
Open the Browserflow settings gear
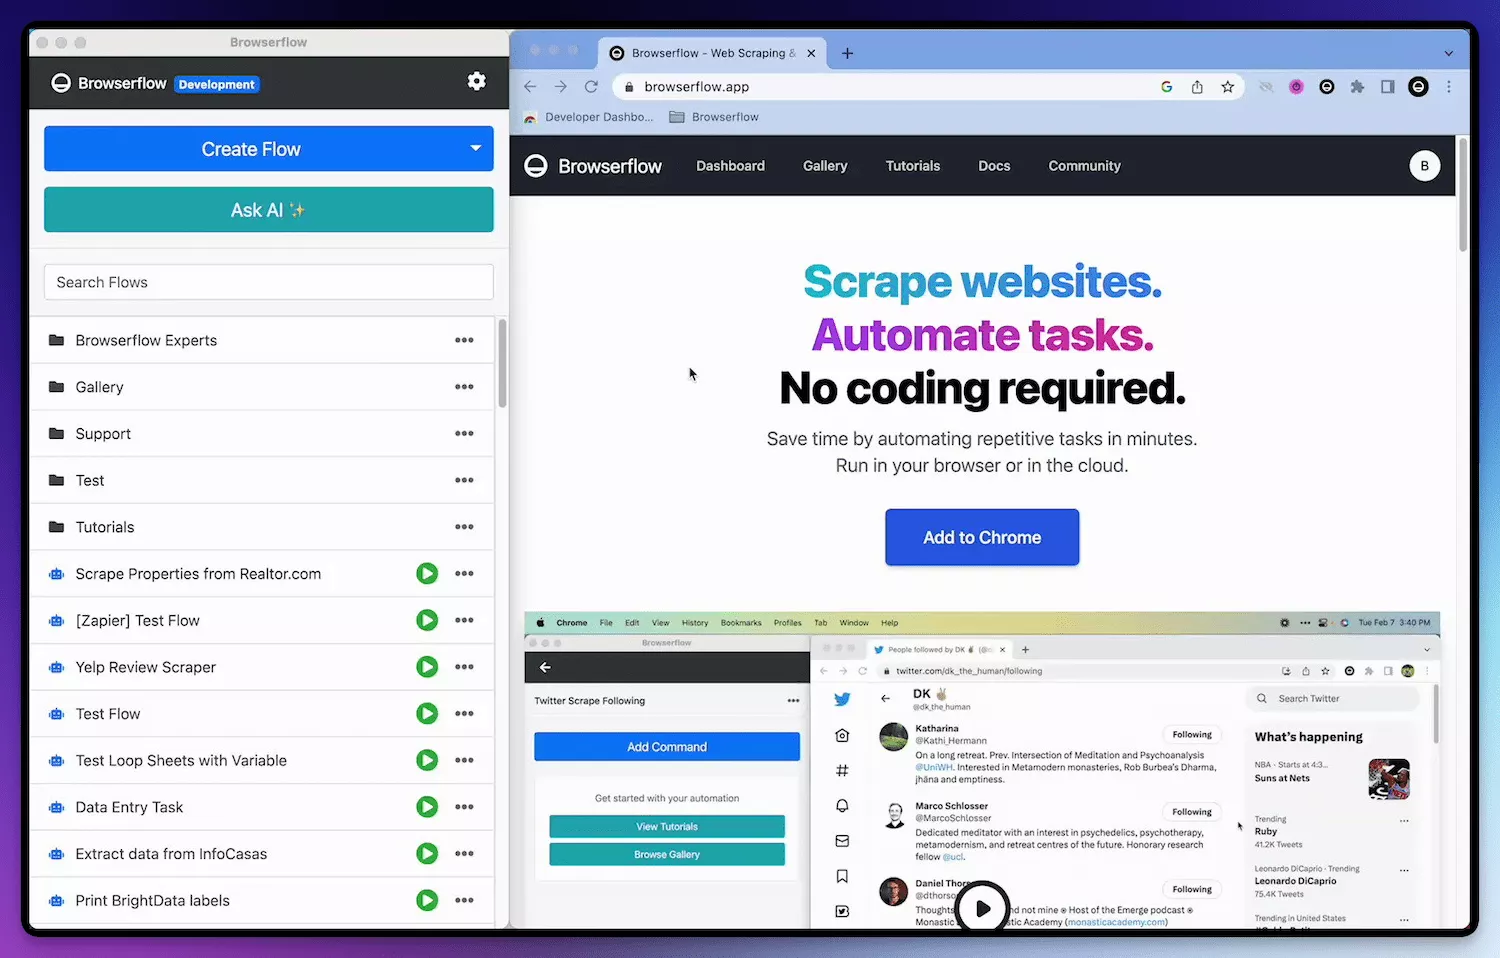477,82
